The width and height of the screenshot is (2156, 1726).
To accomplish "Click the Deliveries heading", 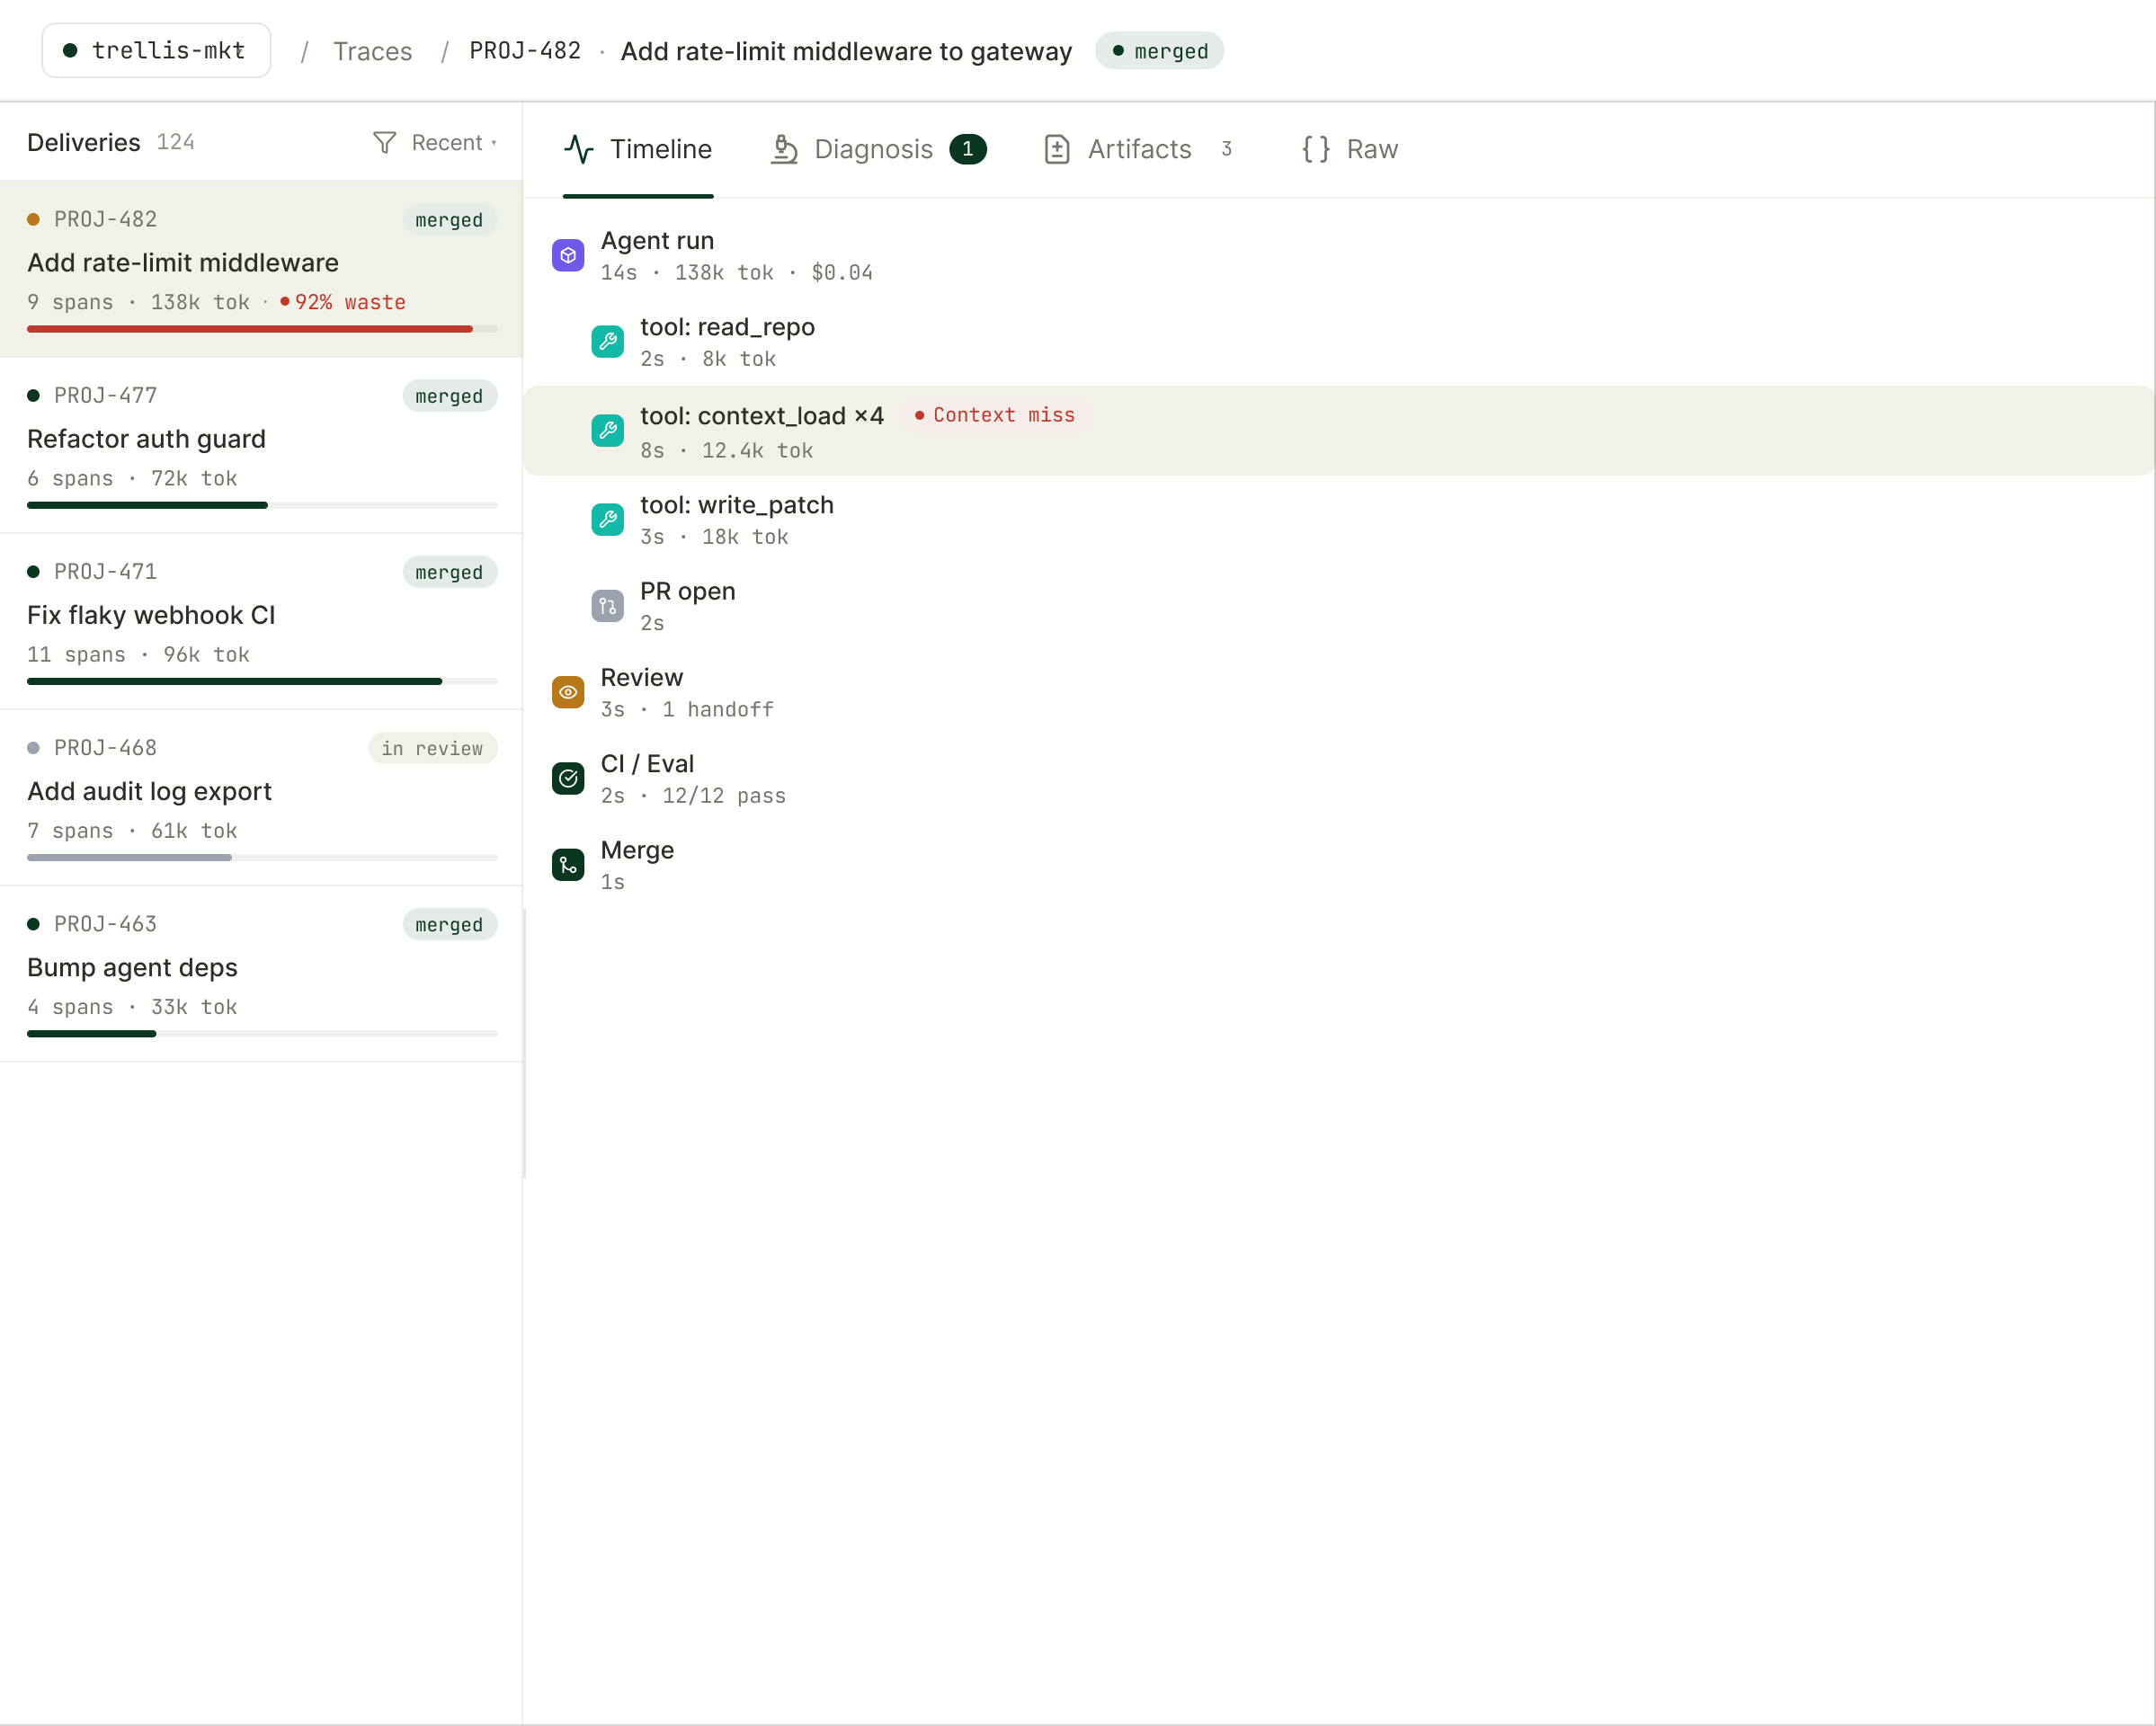I will [x=84, y=142].
